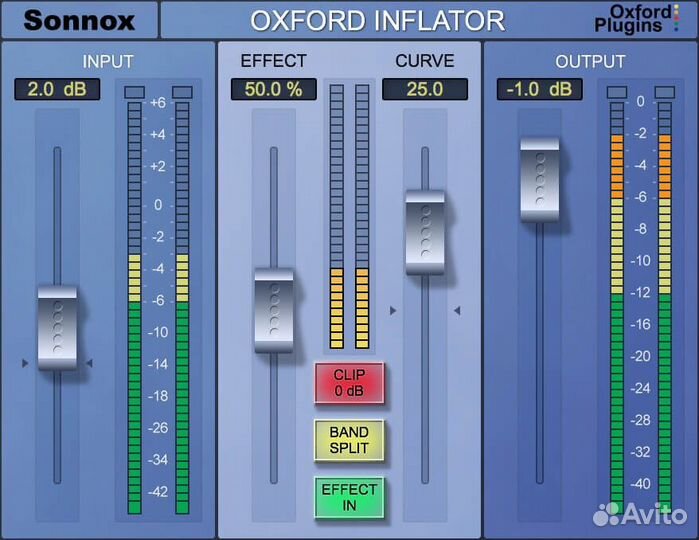This screenshot has width=699, height=540.
Task: Click the EFFECT section label
Action: 274,61
